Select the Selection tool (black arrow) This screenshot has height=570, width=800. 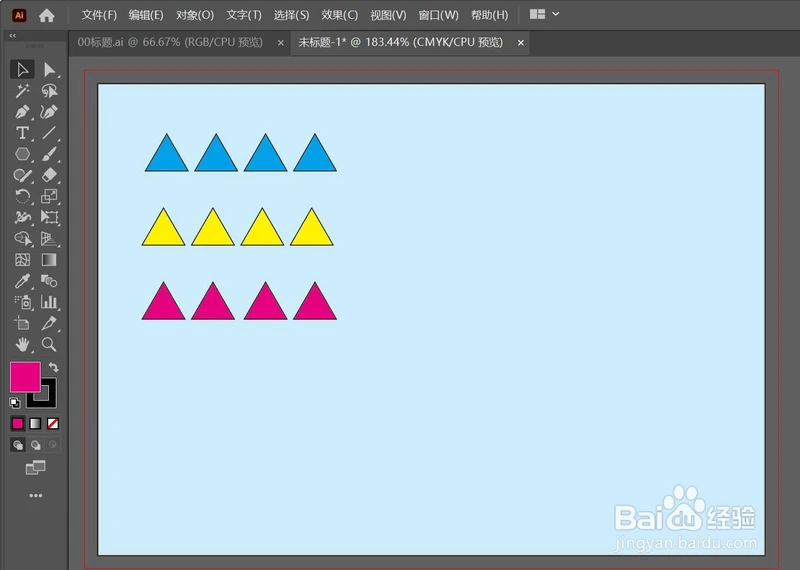22,69
